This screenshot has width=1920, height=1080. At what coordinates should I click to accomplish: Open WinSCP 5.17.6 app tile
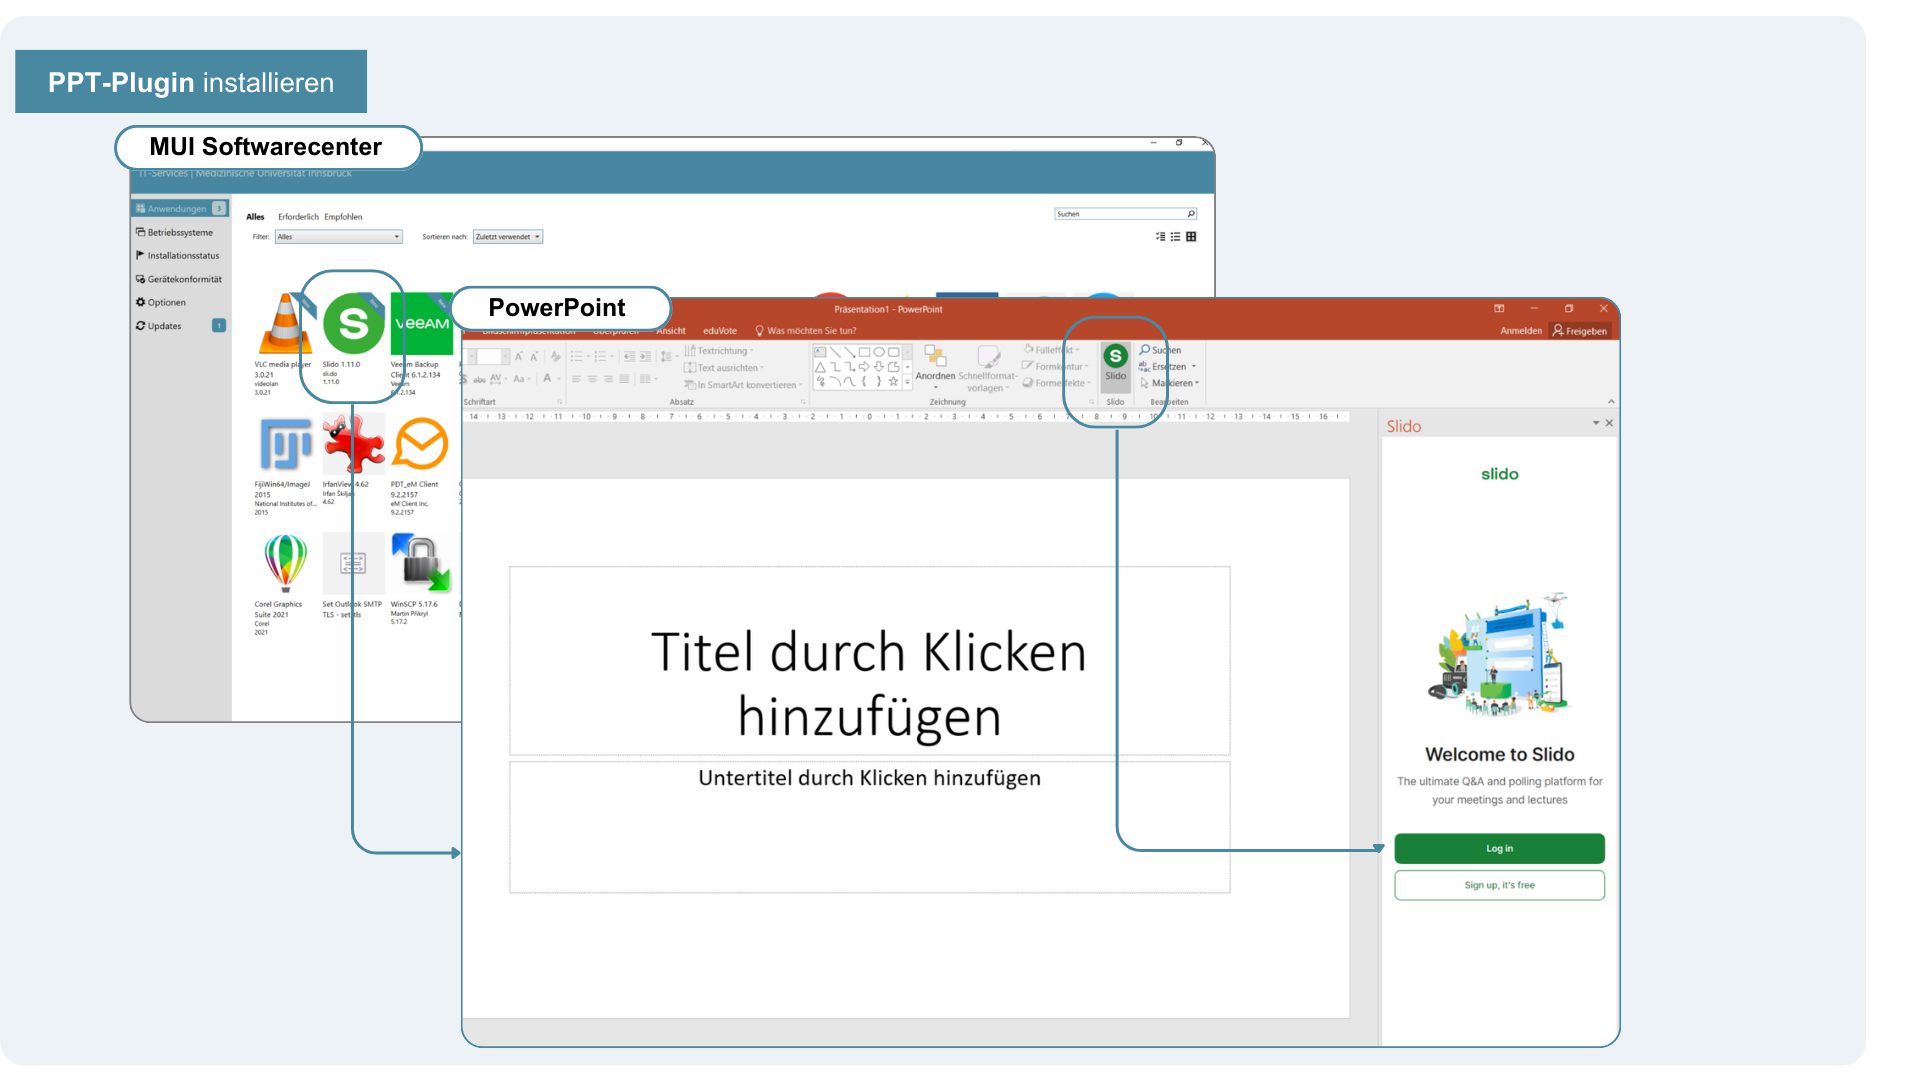[421, 580]
